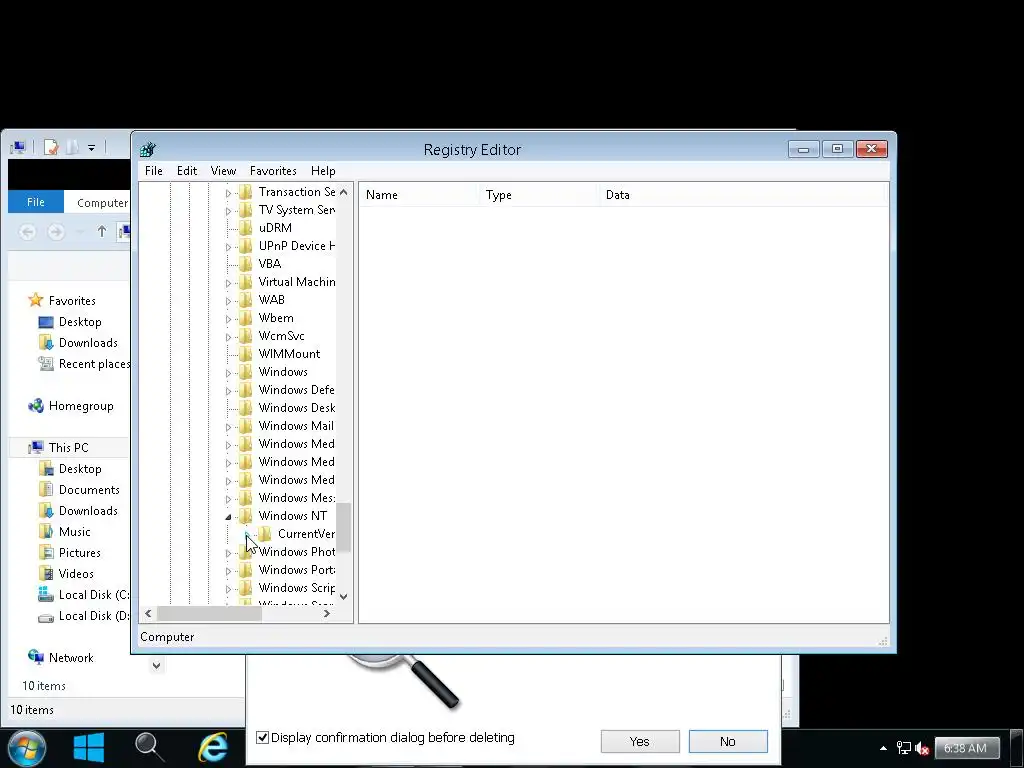Screen dimensions: 1024x768
Task: Expand the WcmSvc registry key
Action: point(228,337)
